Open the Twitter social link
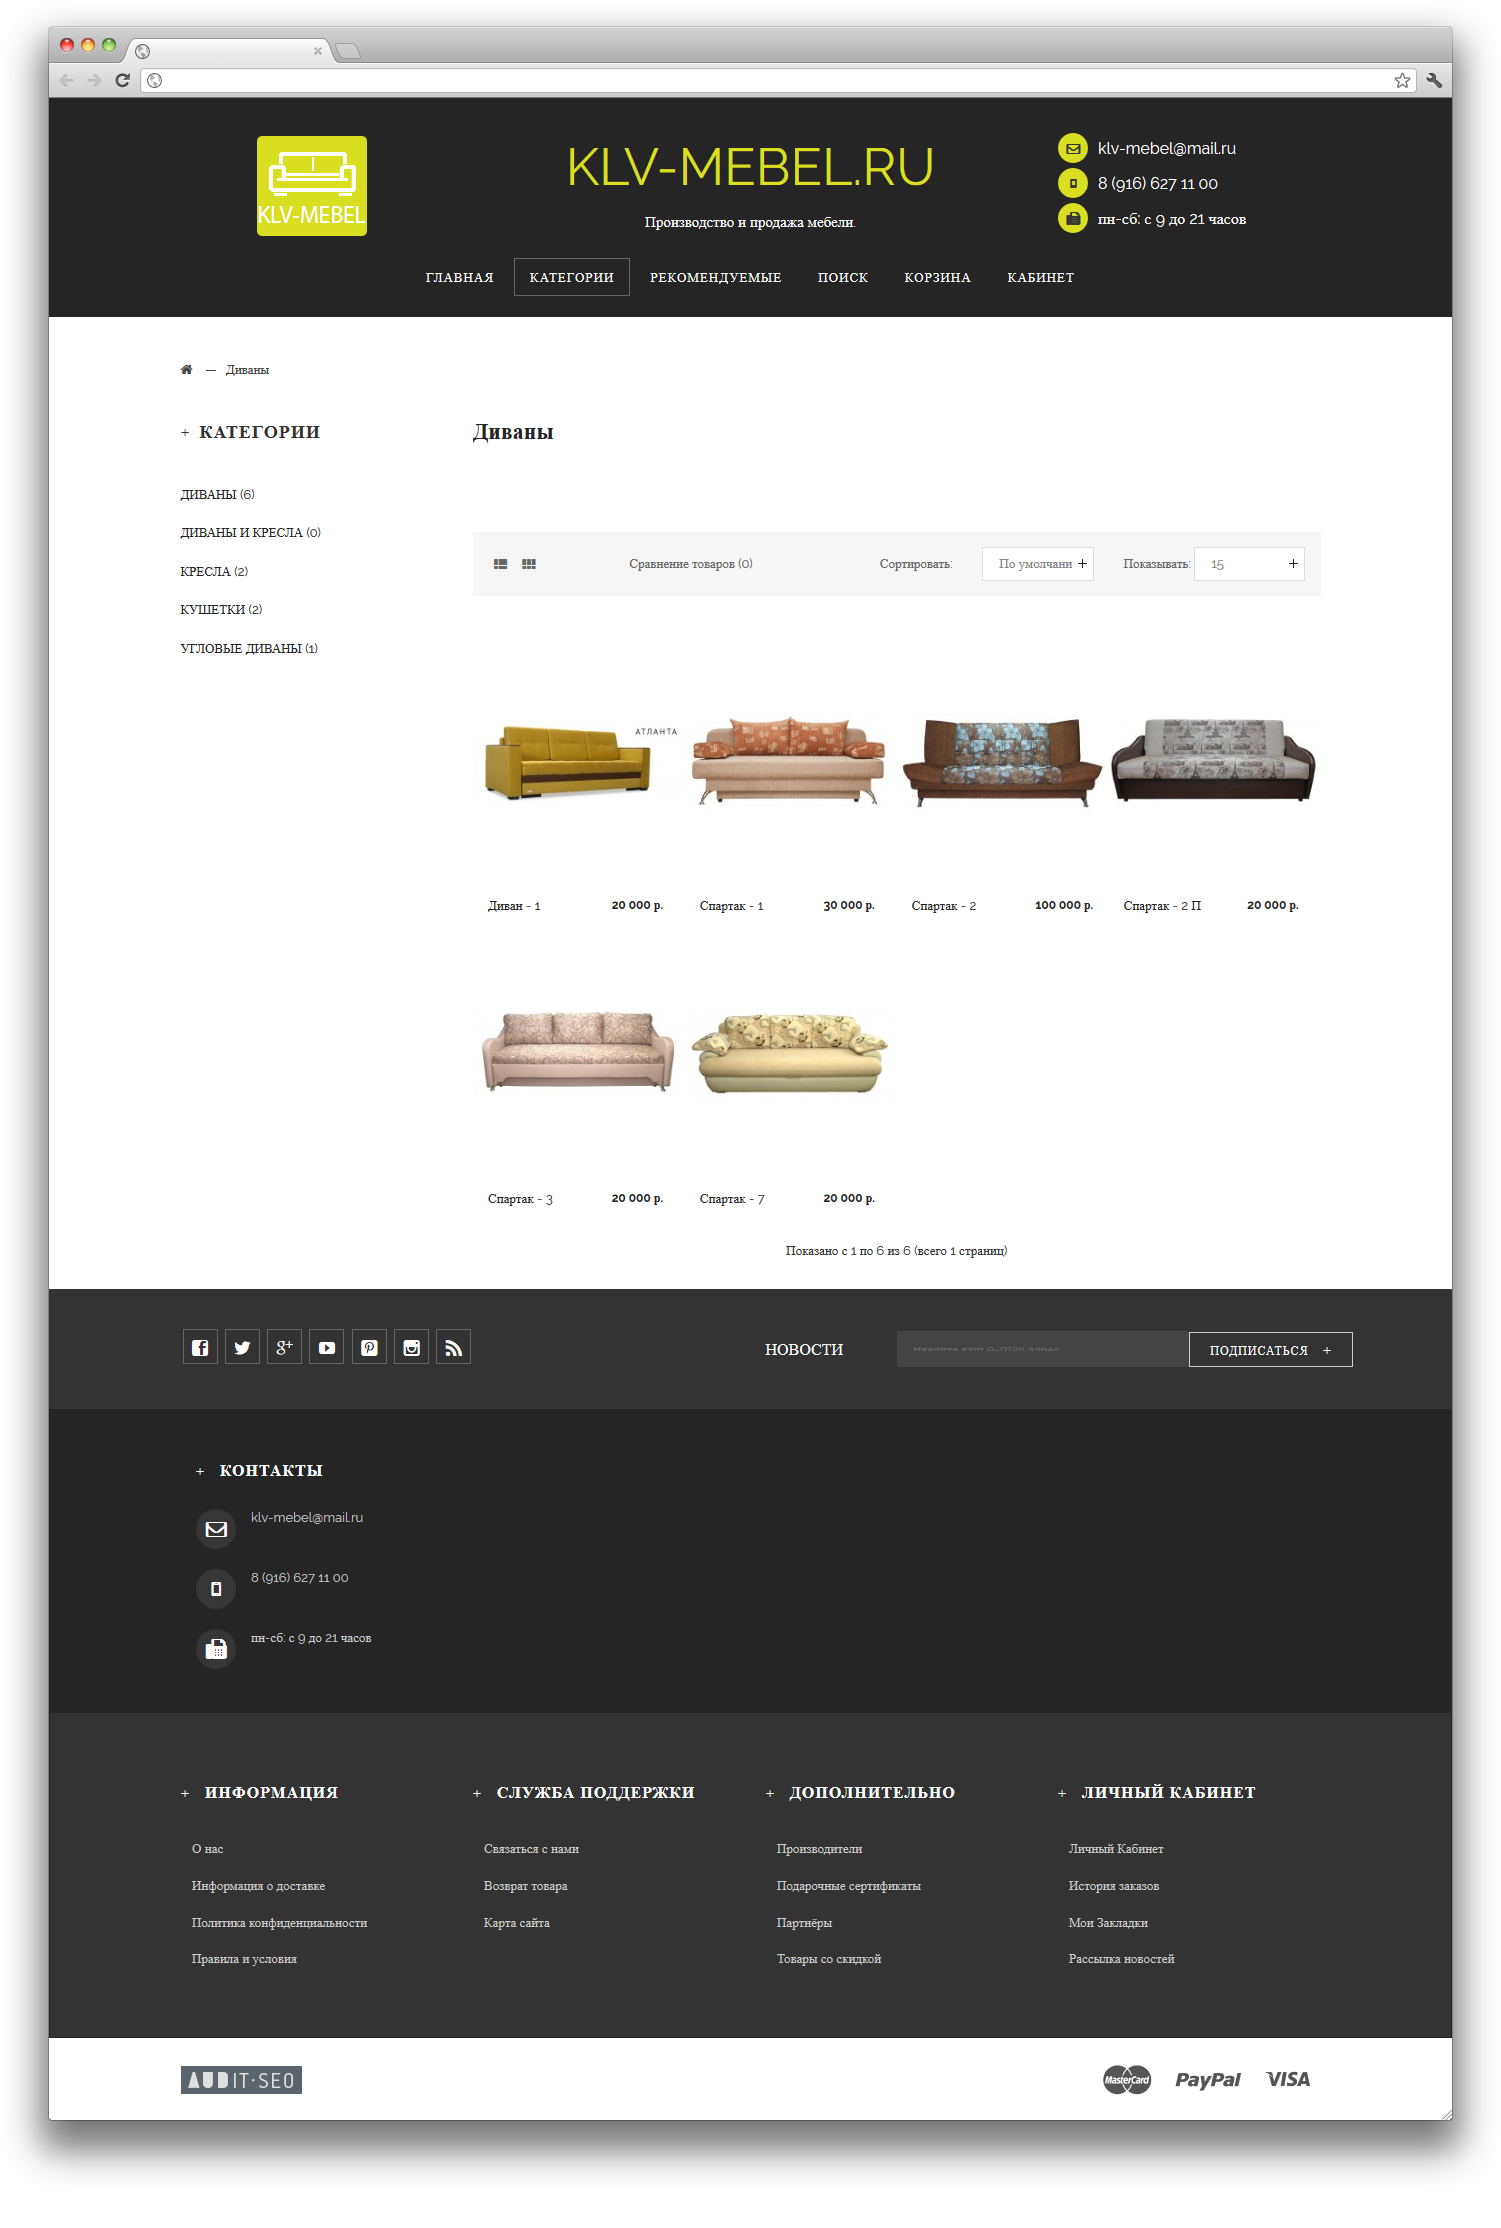The height and width of the screenshot is (2228, 1501). (x=242, y=1347)
